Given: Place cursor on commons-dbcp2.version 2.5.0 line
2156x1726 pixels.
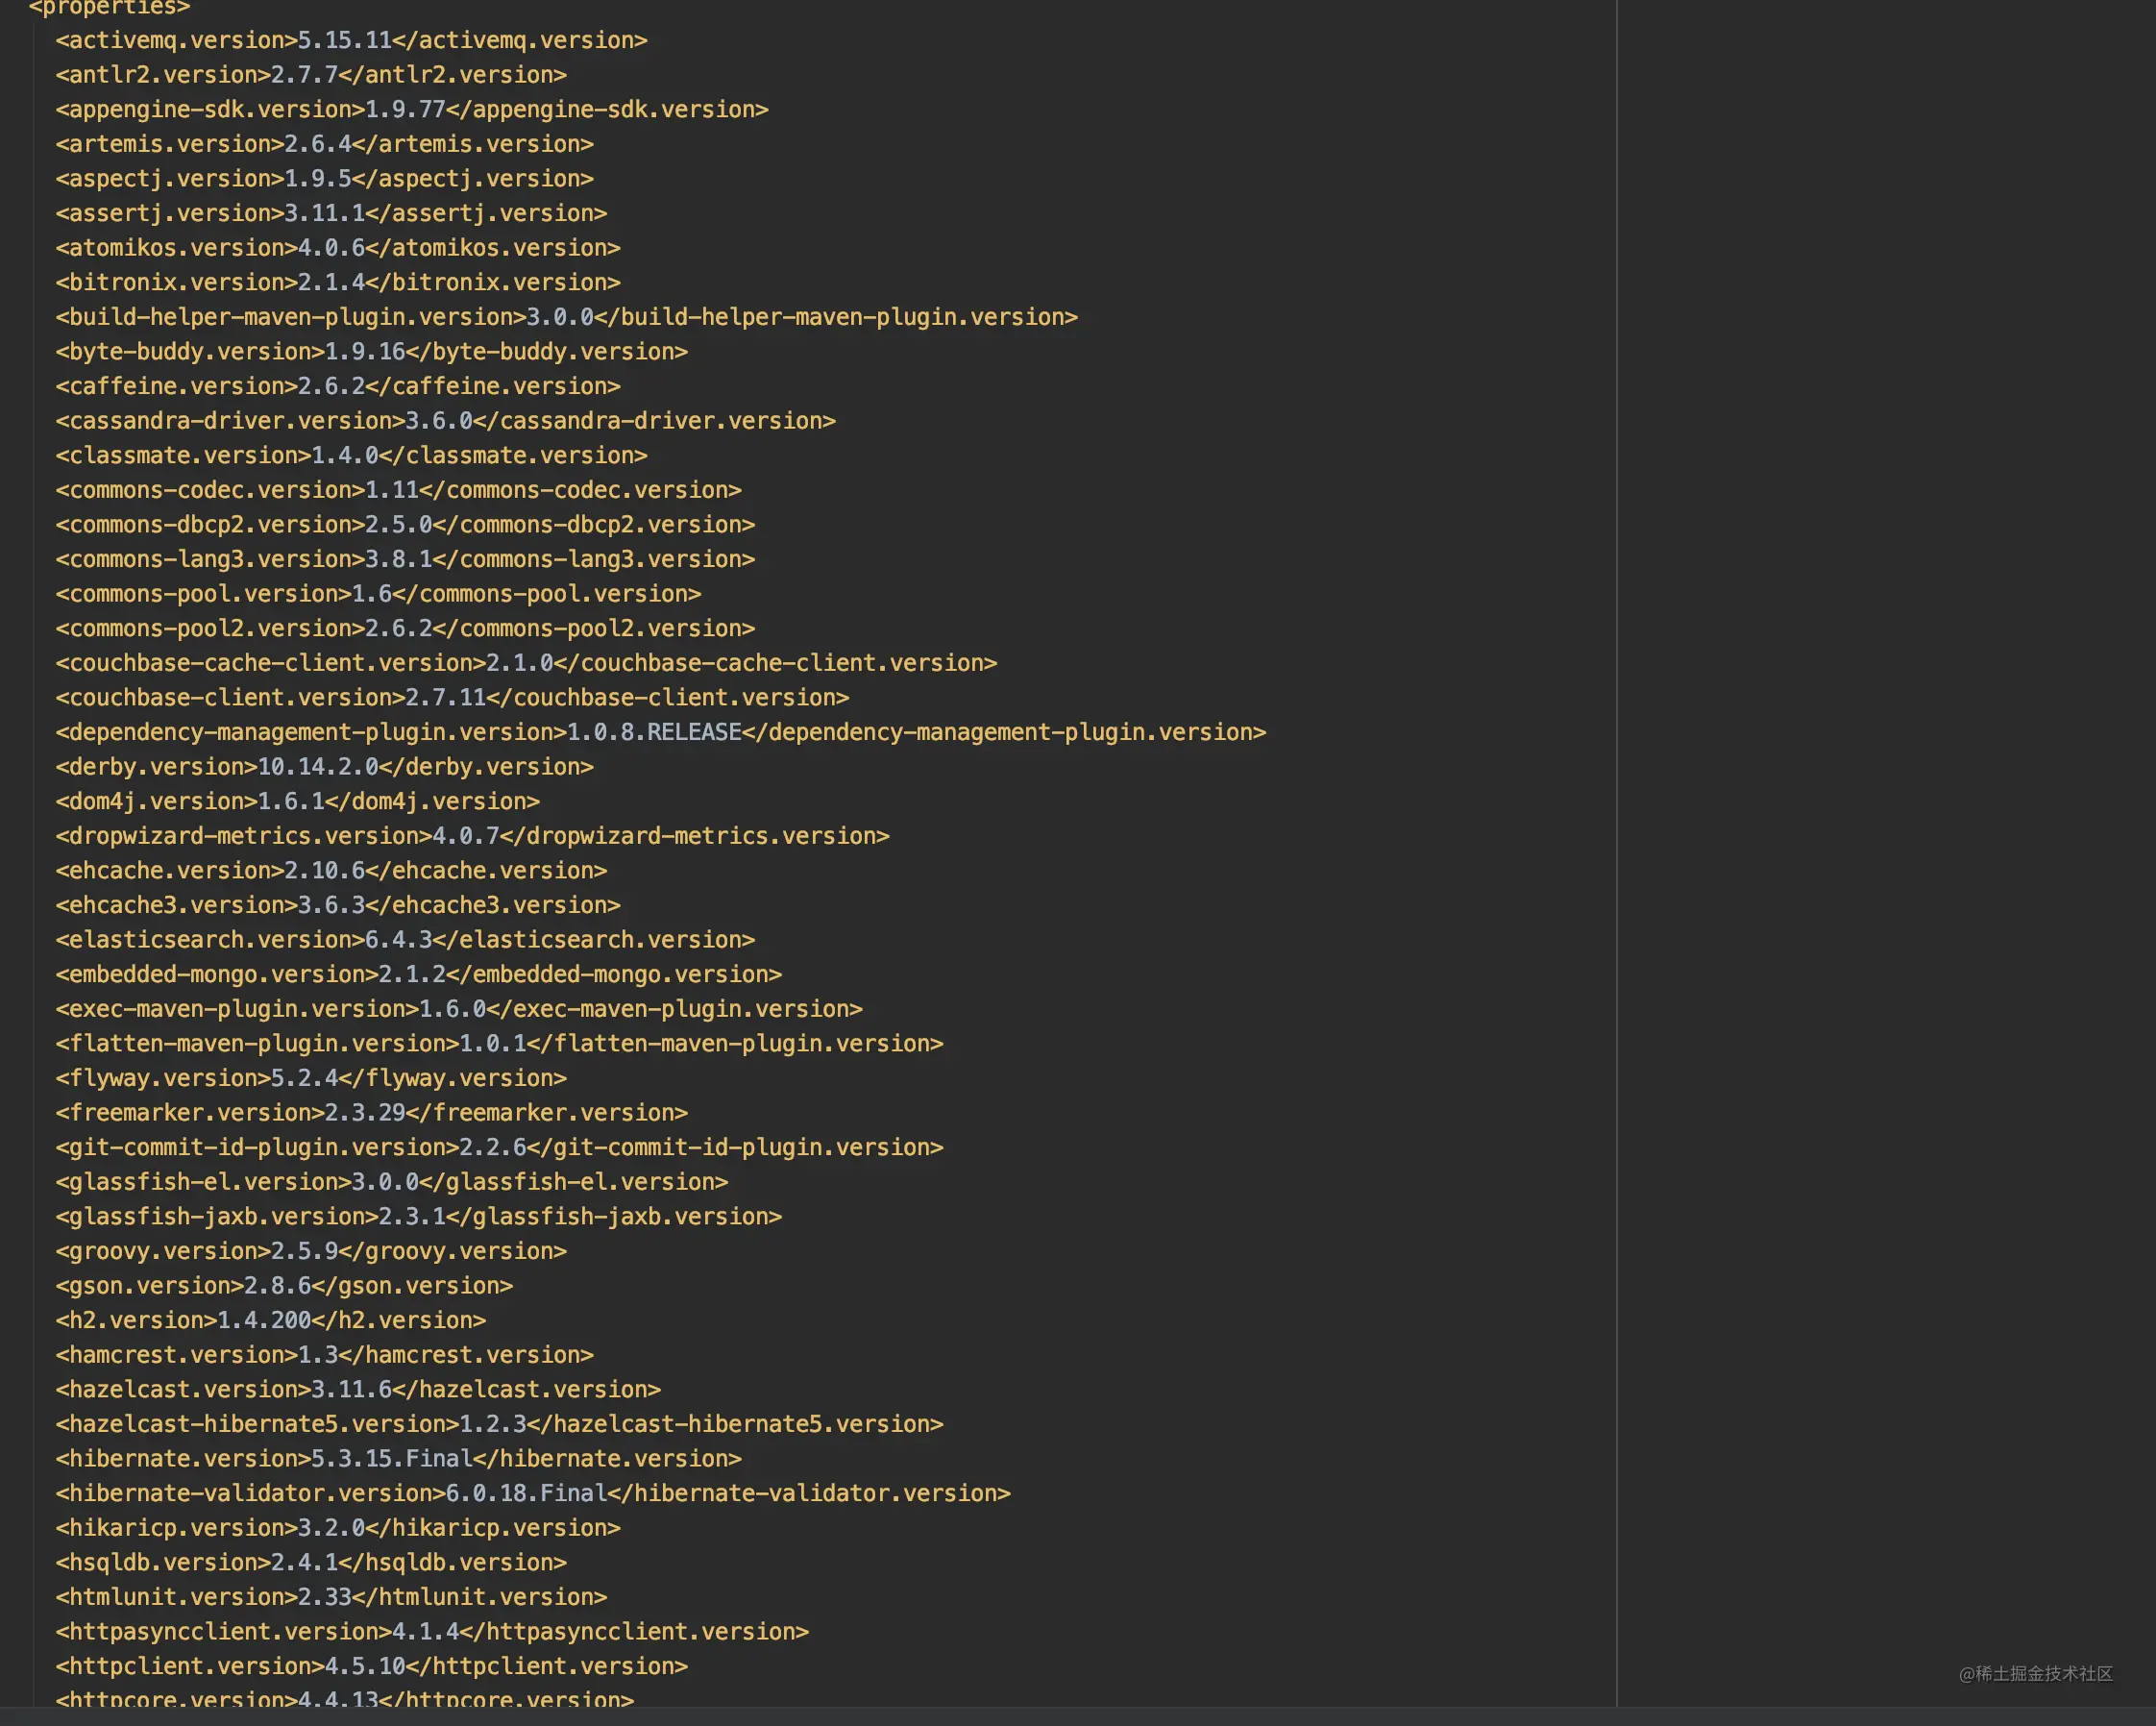Looking at the screenshot, I should (x=405, y=525).
